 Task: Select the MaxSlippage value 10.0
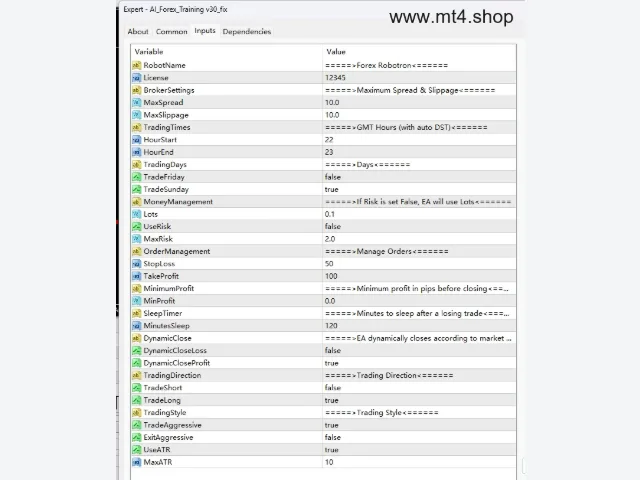[x=332, y=115]
